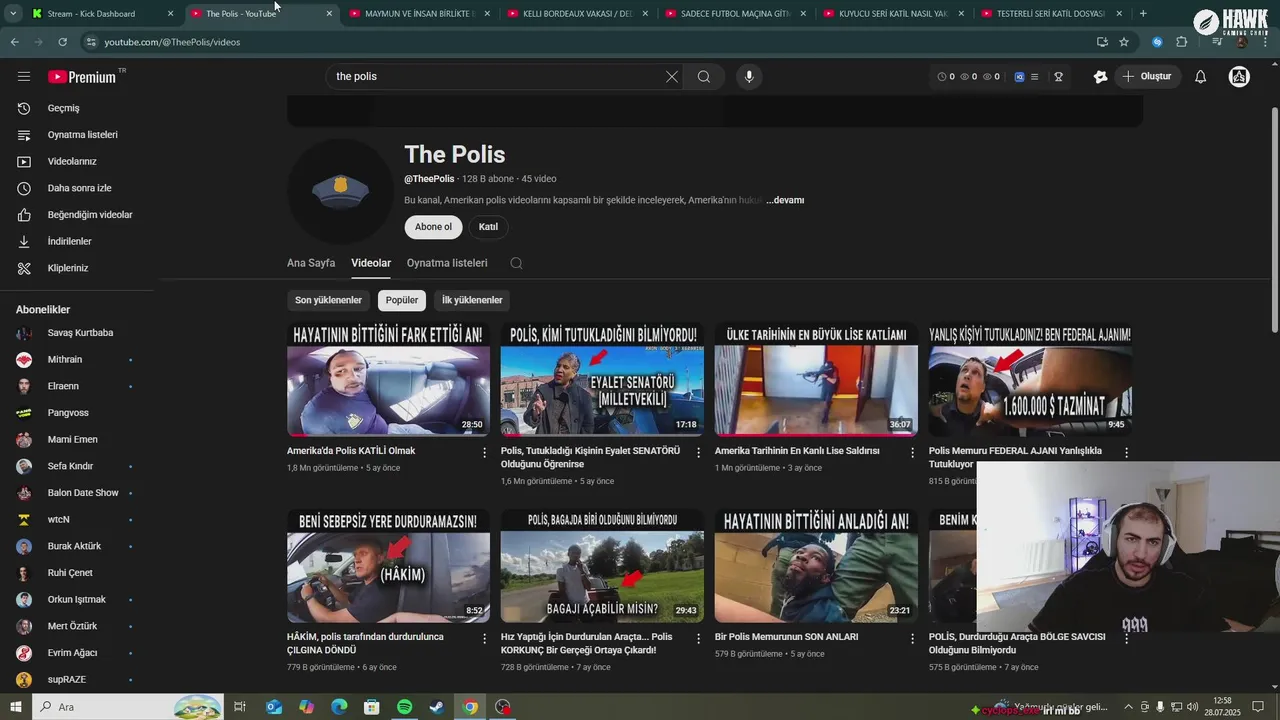This screenshot has height=720, width=1280.
Task: Switch to MAYMUN VE İNSAN browser tab
Action: click(421, 14)
